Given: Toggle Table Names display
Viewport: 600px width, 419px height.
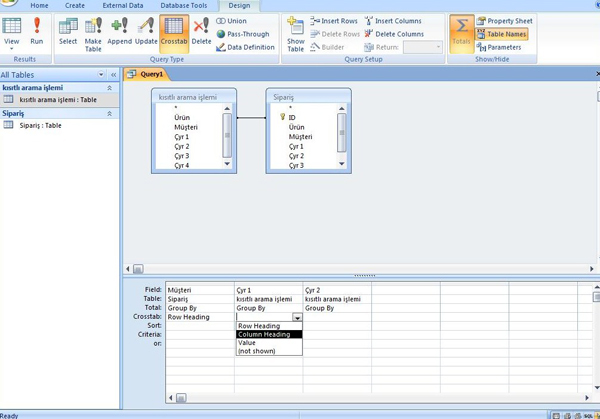Looking at the screenshot, I should click(508, 34).
